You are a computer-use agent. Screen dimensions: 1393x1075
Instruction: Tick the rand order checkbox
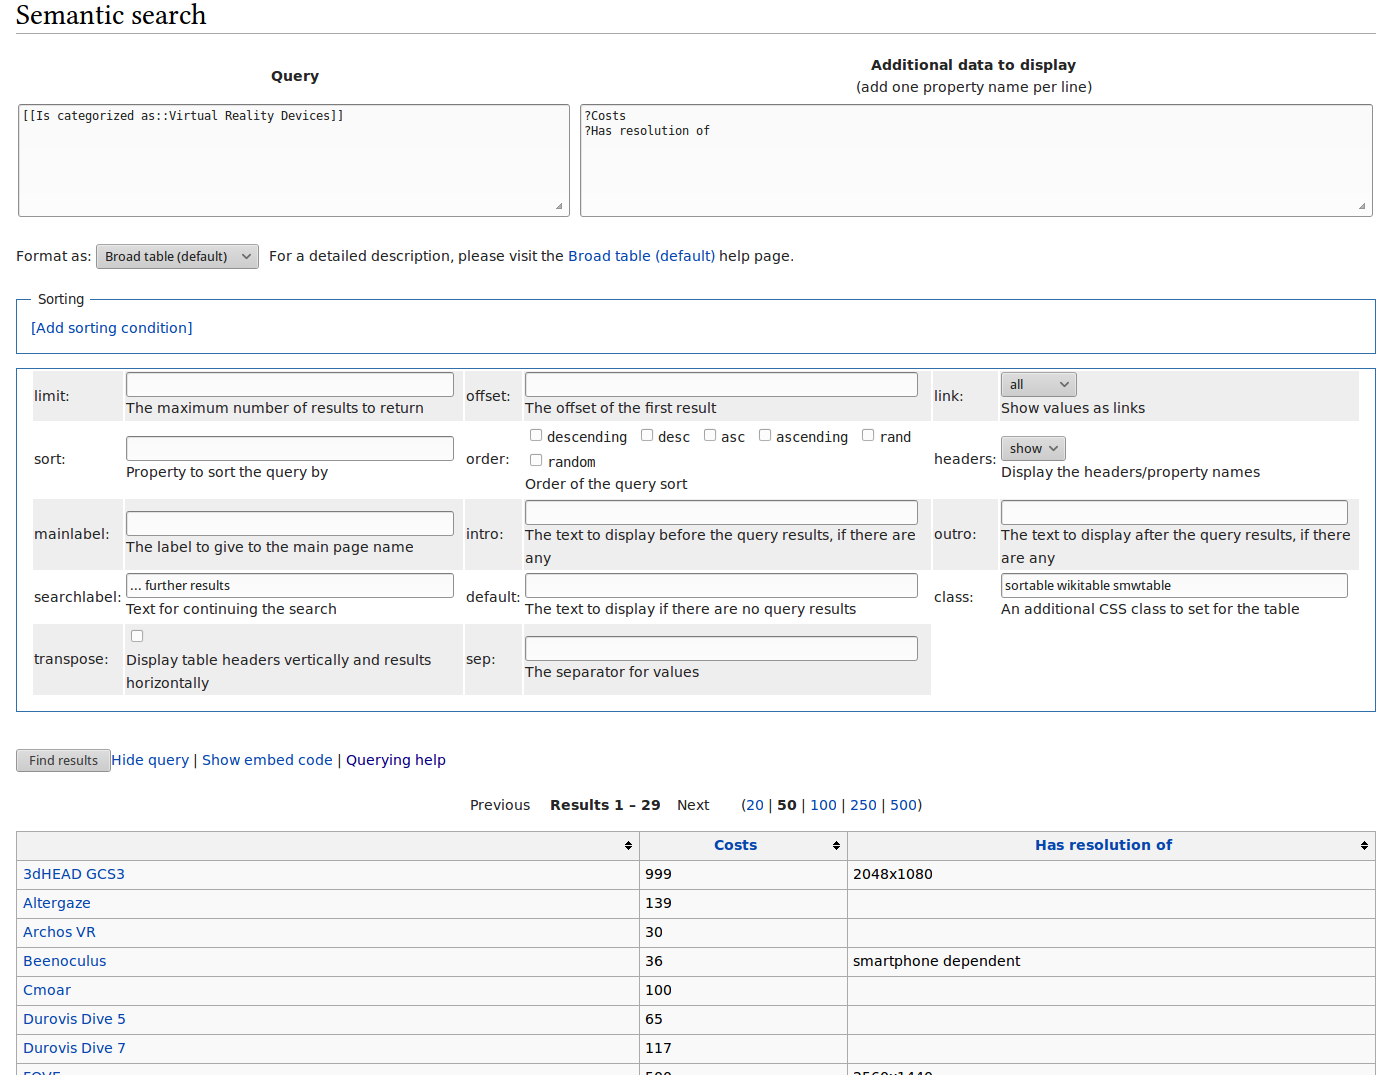point(868,435)
